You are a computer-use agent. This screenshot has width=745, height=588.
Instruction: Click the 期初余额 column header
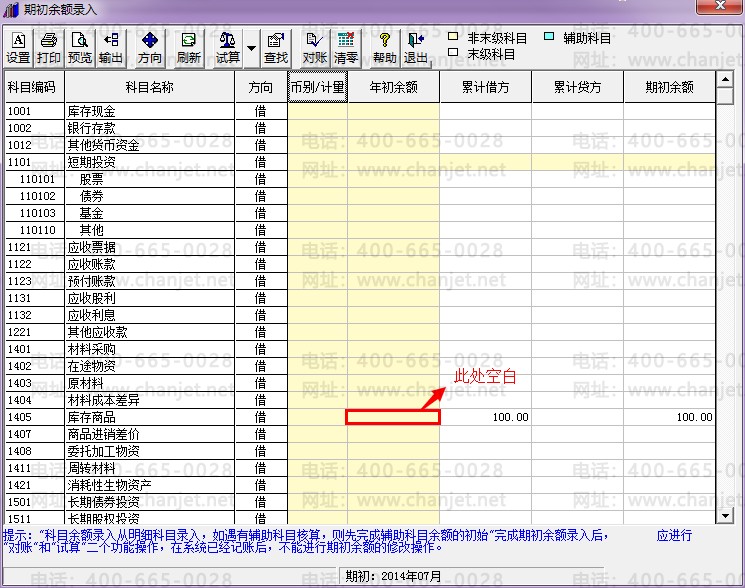tap(669, 87)
